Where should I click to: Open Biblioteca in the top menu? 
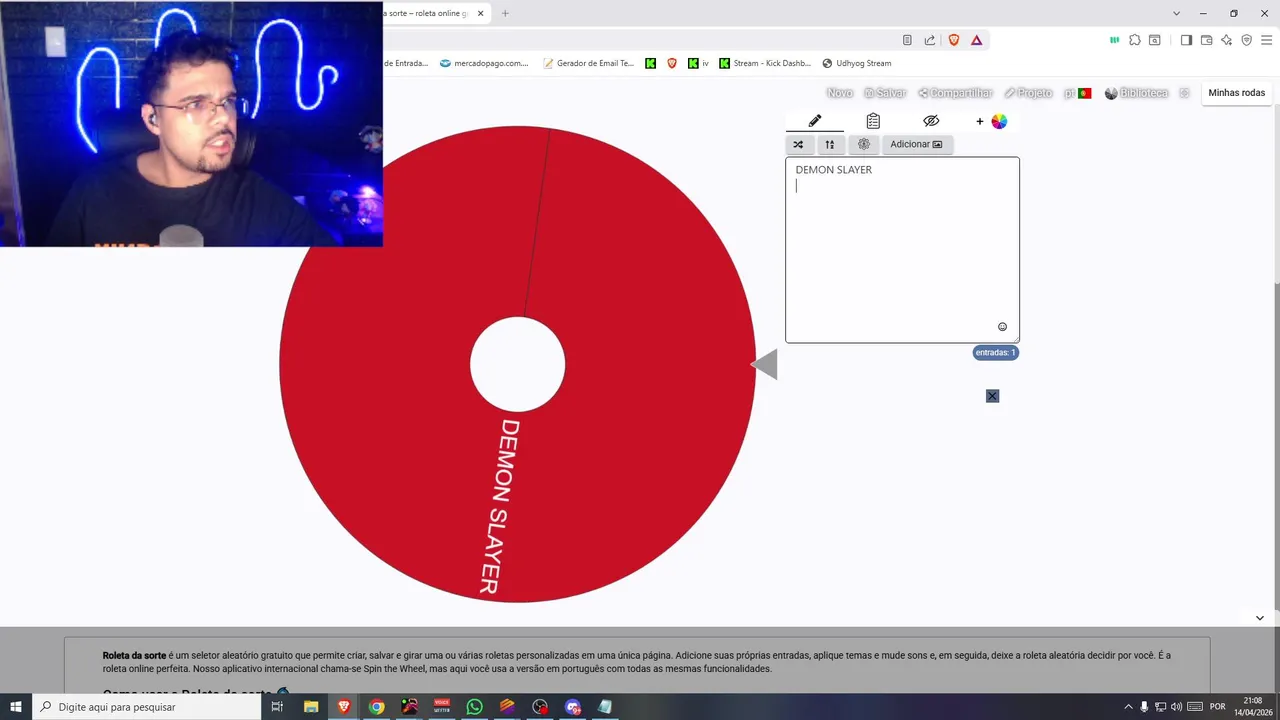click(x=1136, y=93)
